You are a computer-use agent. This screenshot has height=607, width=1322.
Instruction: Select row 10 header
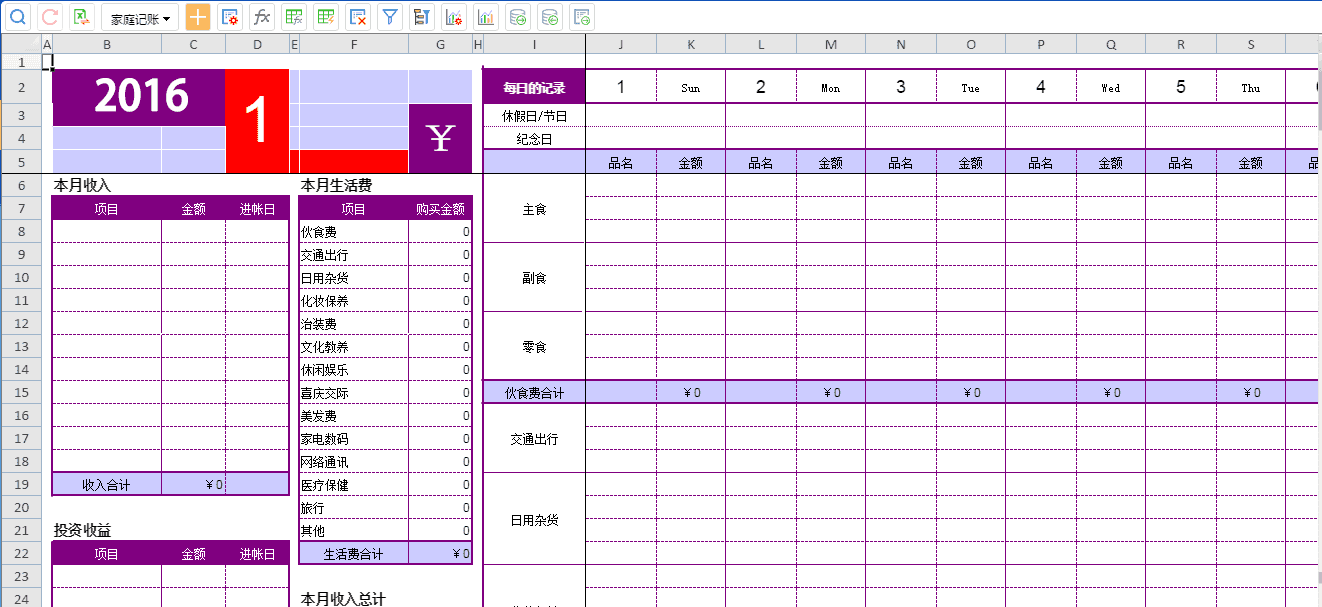20,277
